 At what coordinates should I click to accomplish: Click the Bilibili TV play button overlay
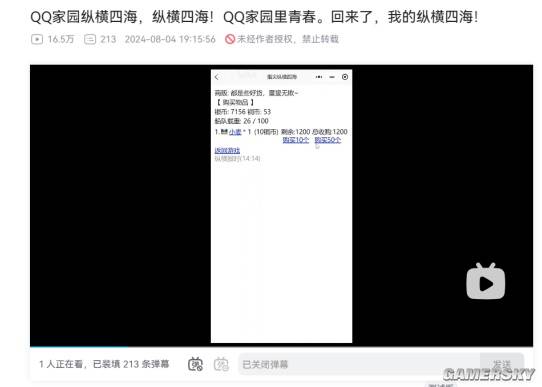tap(486, 282)
